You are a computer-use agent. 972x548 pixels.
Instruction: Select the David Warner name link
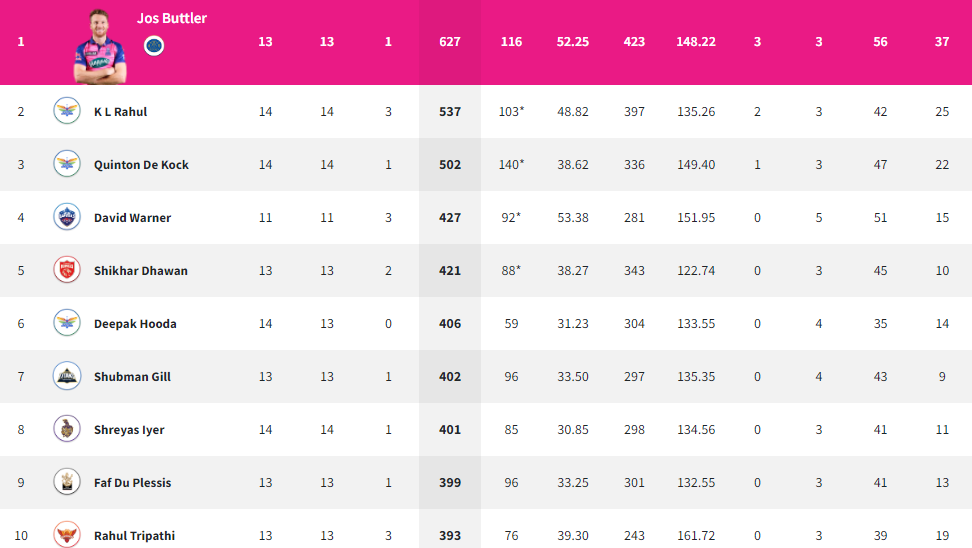(x=132, y=218)
